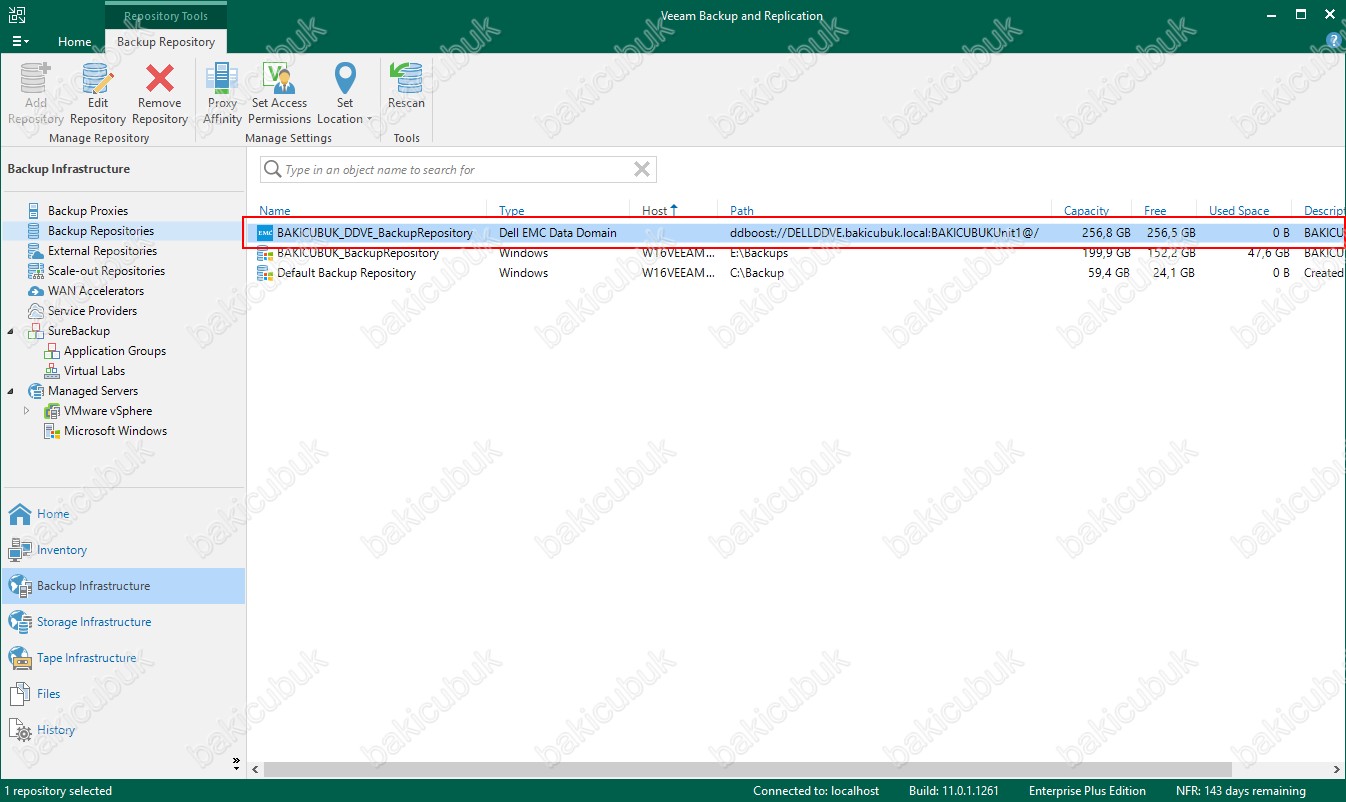Click the Dell EMC Data Domain type cell
1346x802 pixels.
point(557,233)
